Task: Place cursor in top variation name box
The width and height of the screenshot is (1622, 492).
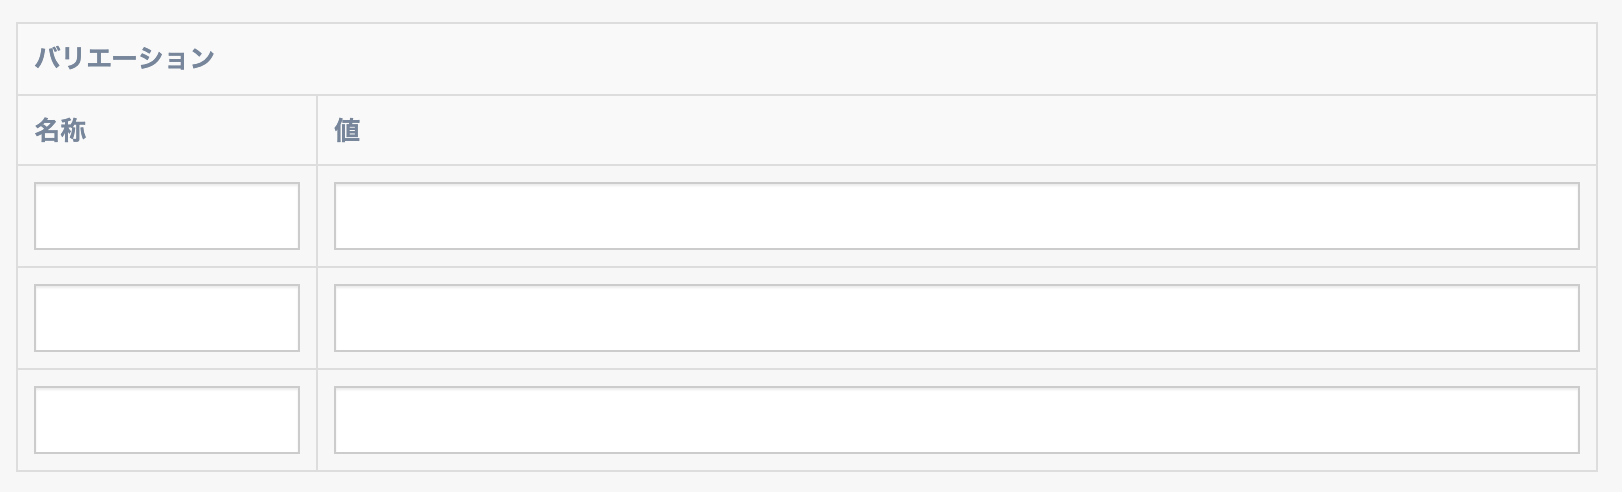Action: [167, 216]
